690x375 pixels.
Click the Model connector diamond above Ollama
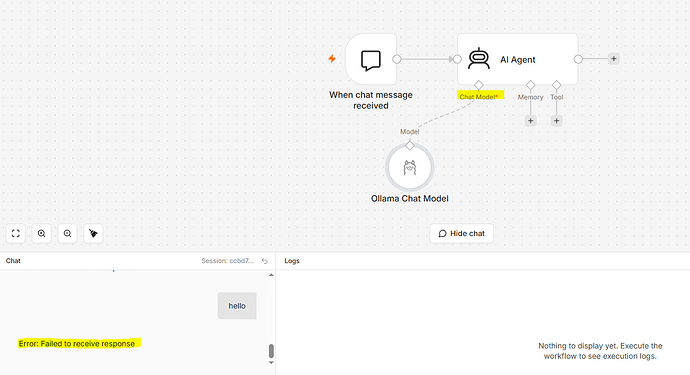click(x=410, y=145)
